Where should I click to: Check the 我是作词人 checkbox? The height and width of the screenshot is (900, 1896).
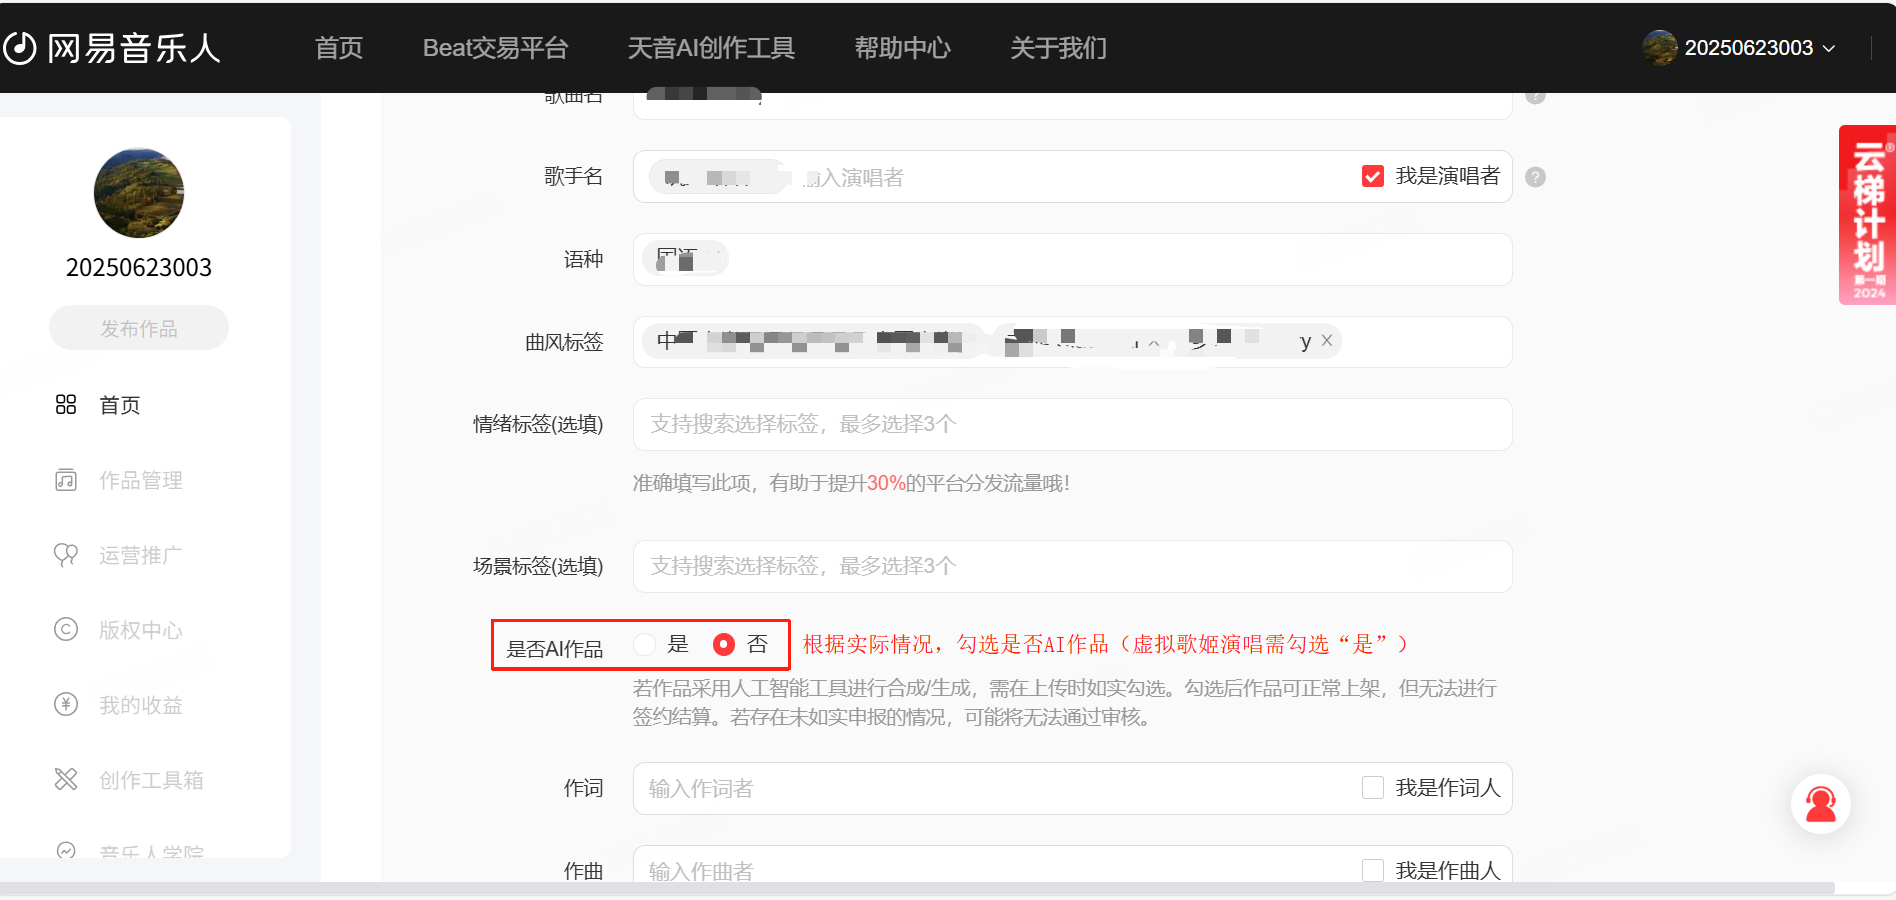pyautogui.click(x=1373, y=788)
